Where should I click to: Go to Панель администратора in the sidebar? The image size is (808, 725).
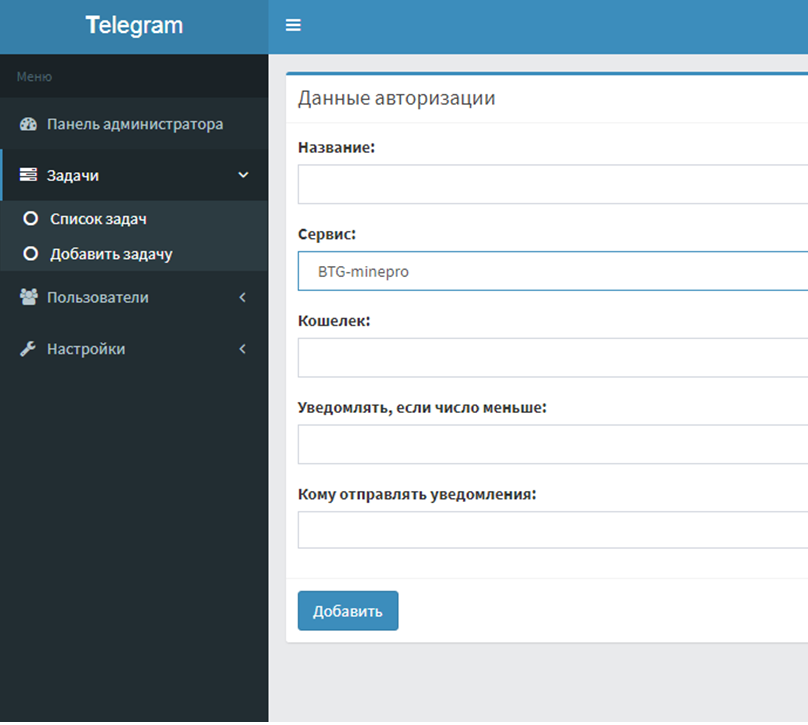coord(134,125)
